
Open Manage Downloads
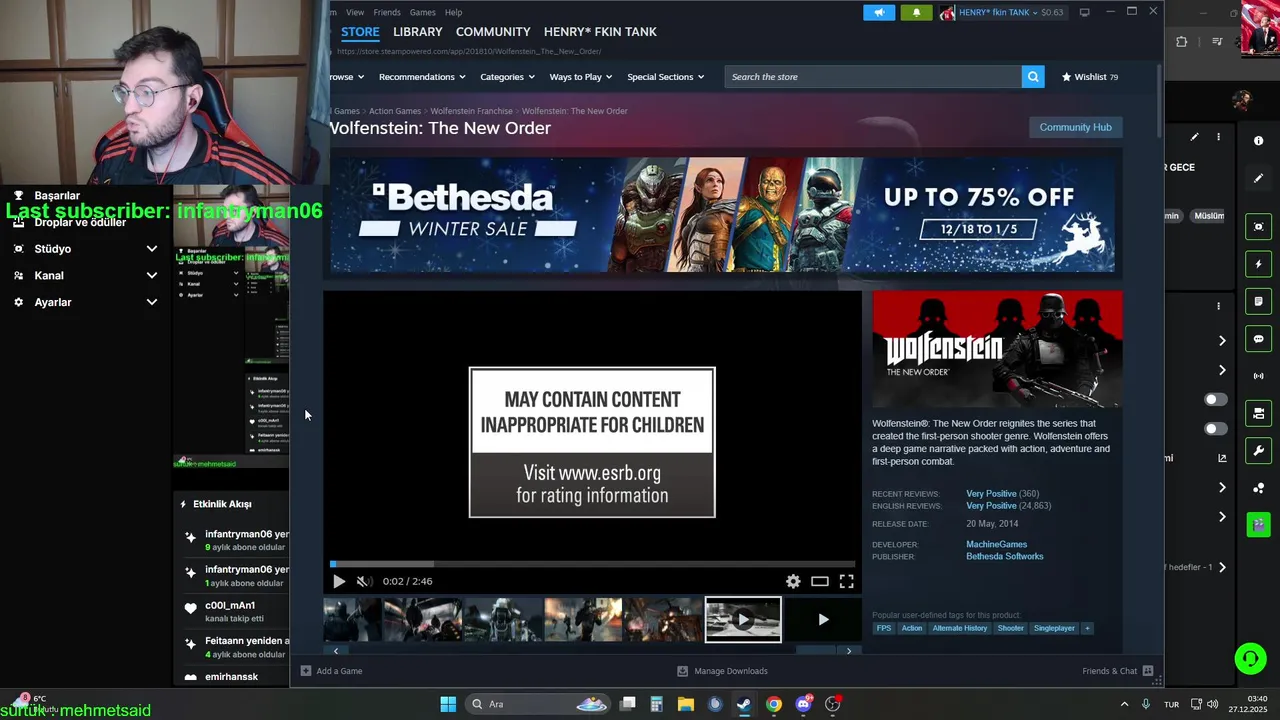722,671
